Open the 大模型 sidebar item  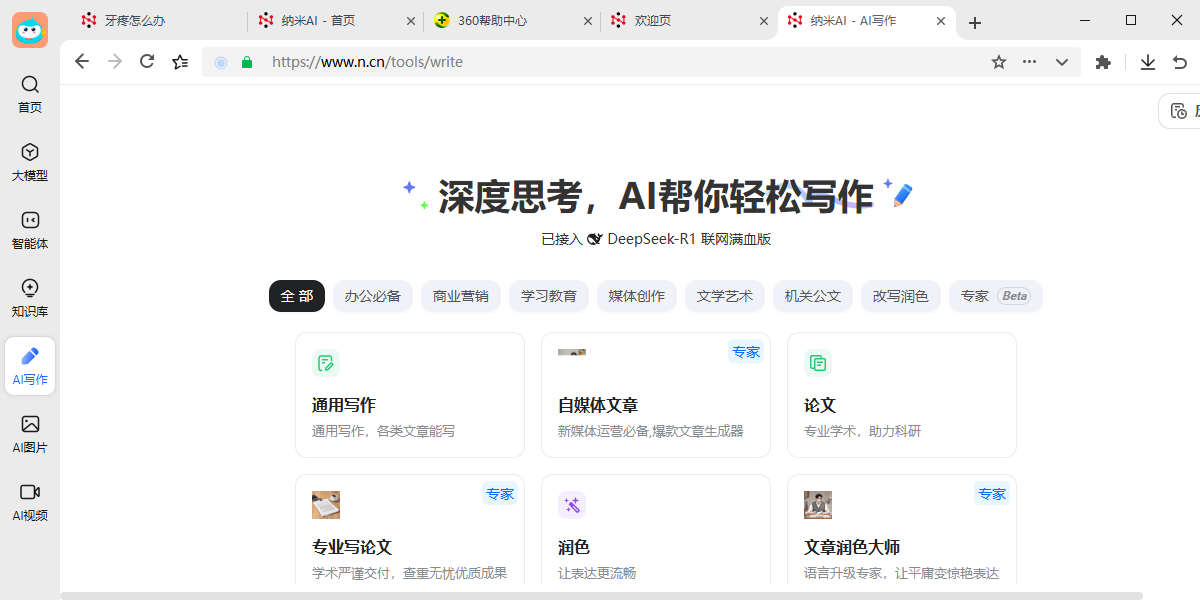pyautogui.click(x=30, y=162)
